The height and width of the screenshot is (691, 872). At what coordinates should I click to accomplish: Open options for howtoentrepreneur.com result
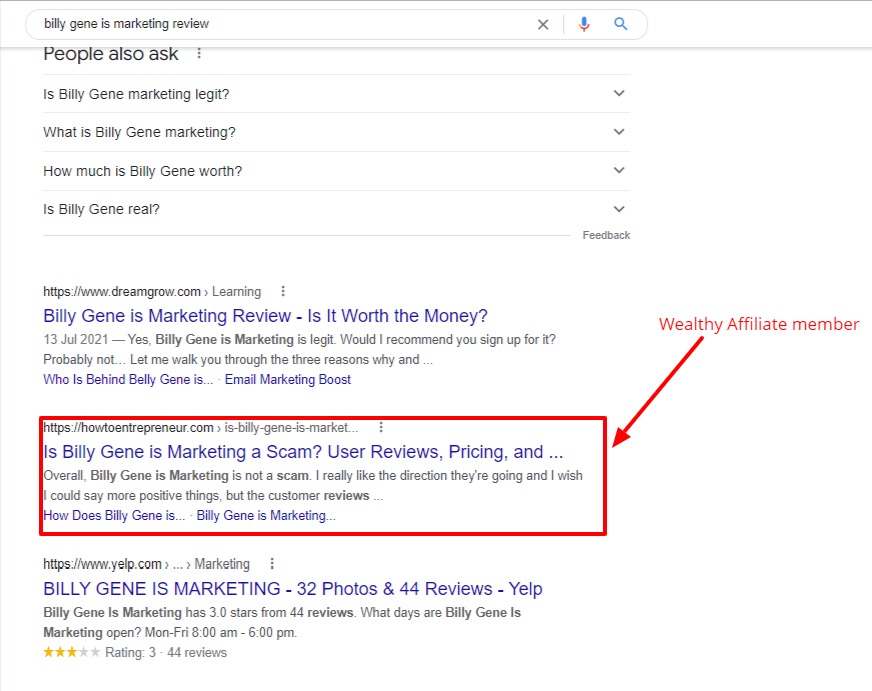(x=381, y=427)
